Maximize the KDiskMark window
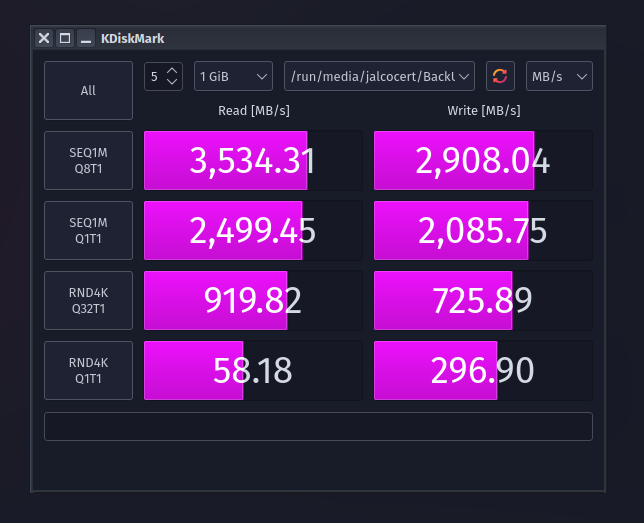Screen dimensions: 644x523 [65, 38]
